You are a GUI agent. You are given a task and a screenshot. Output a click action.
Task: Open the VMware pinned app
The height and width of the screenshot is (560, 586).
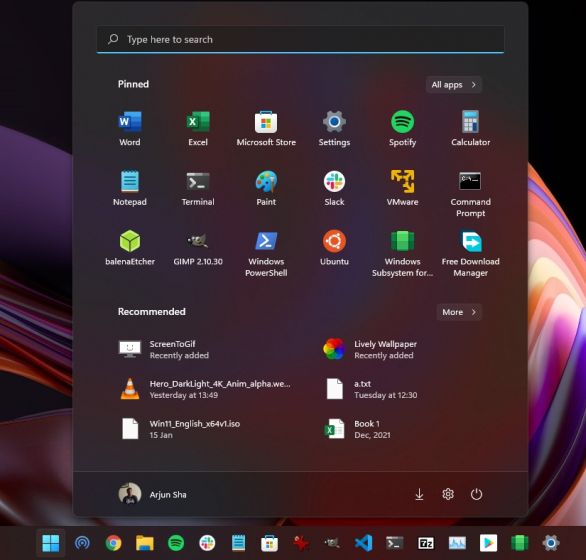pos(403,188)
